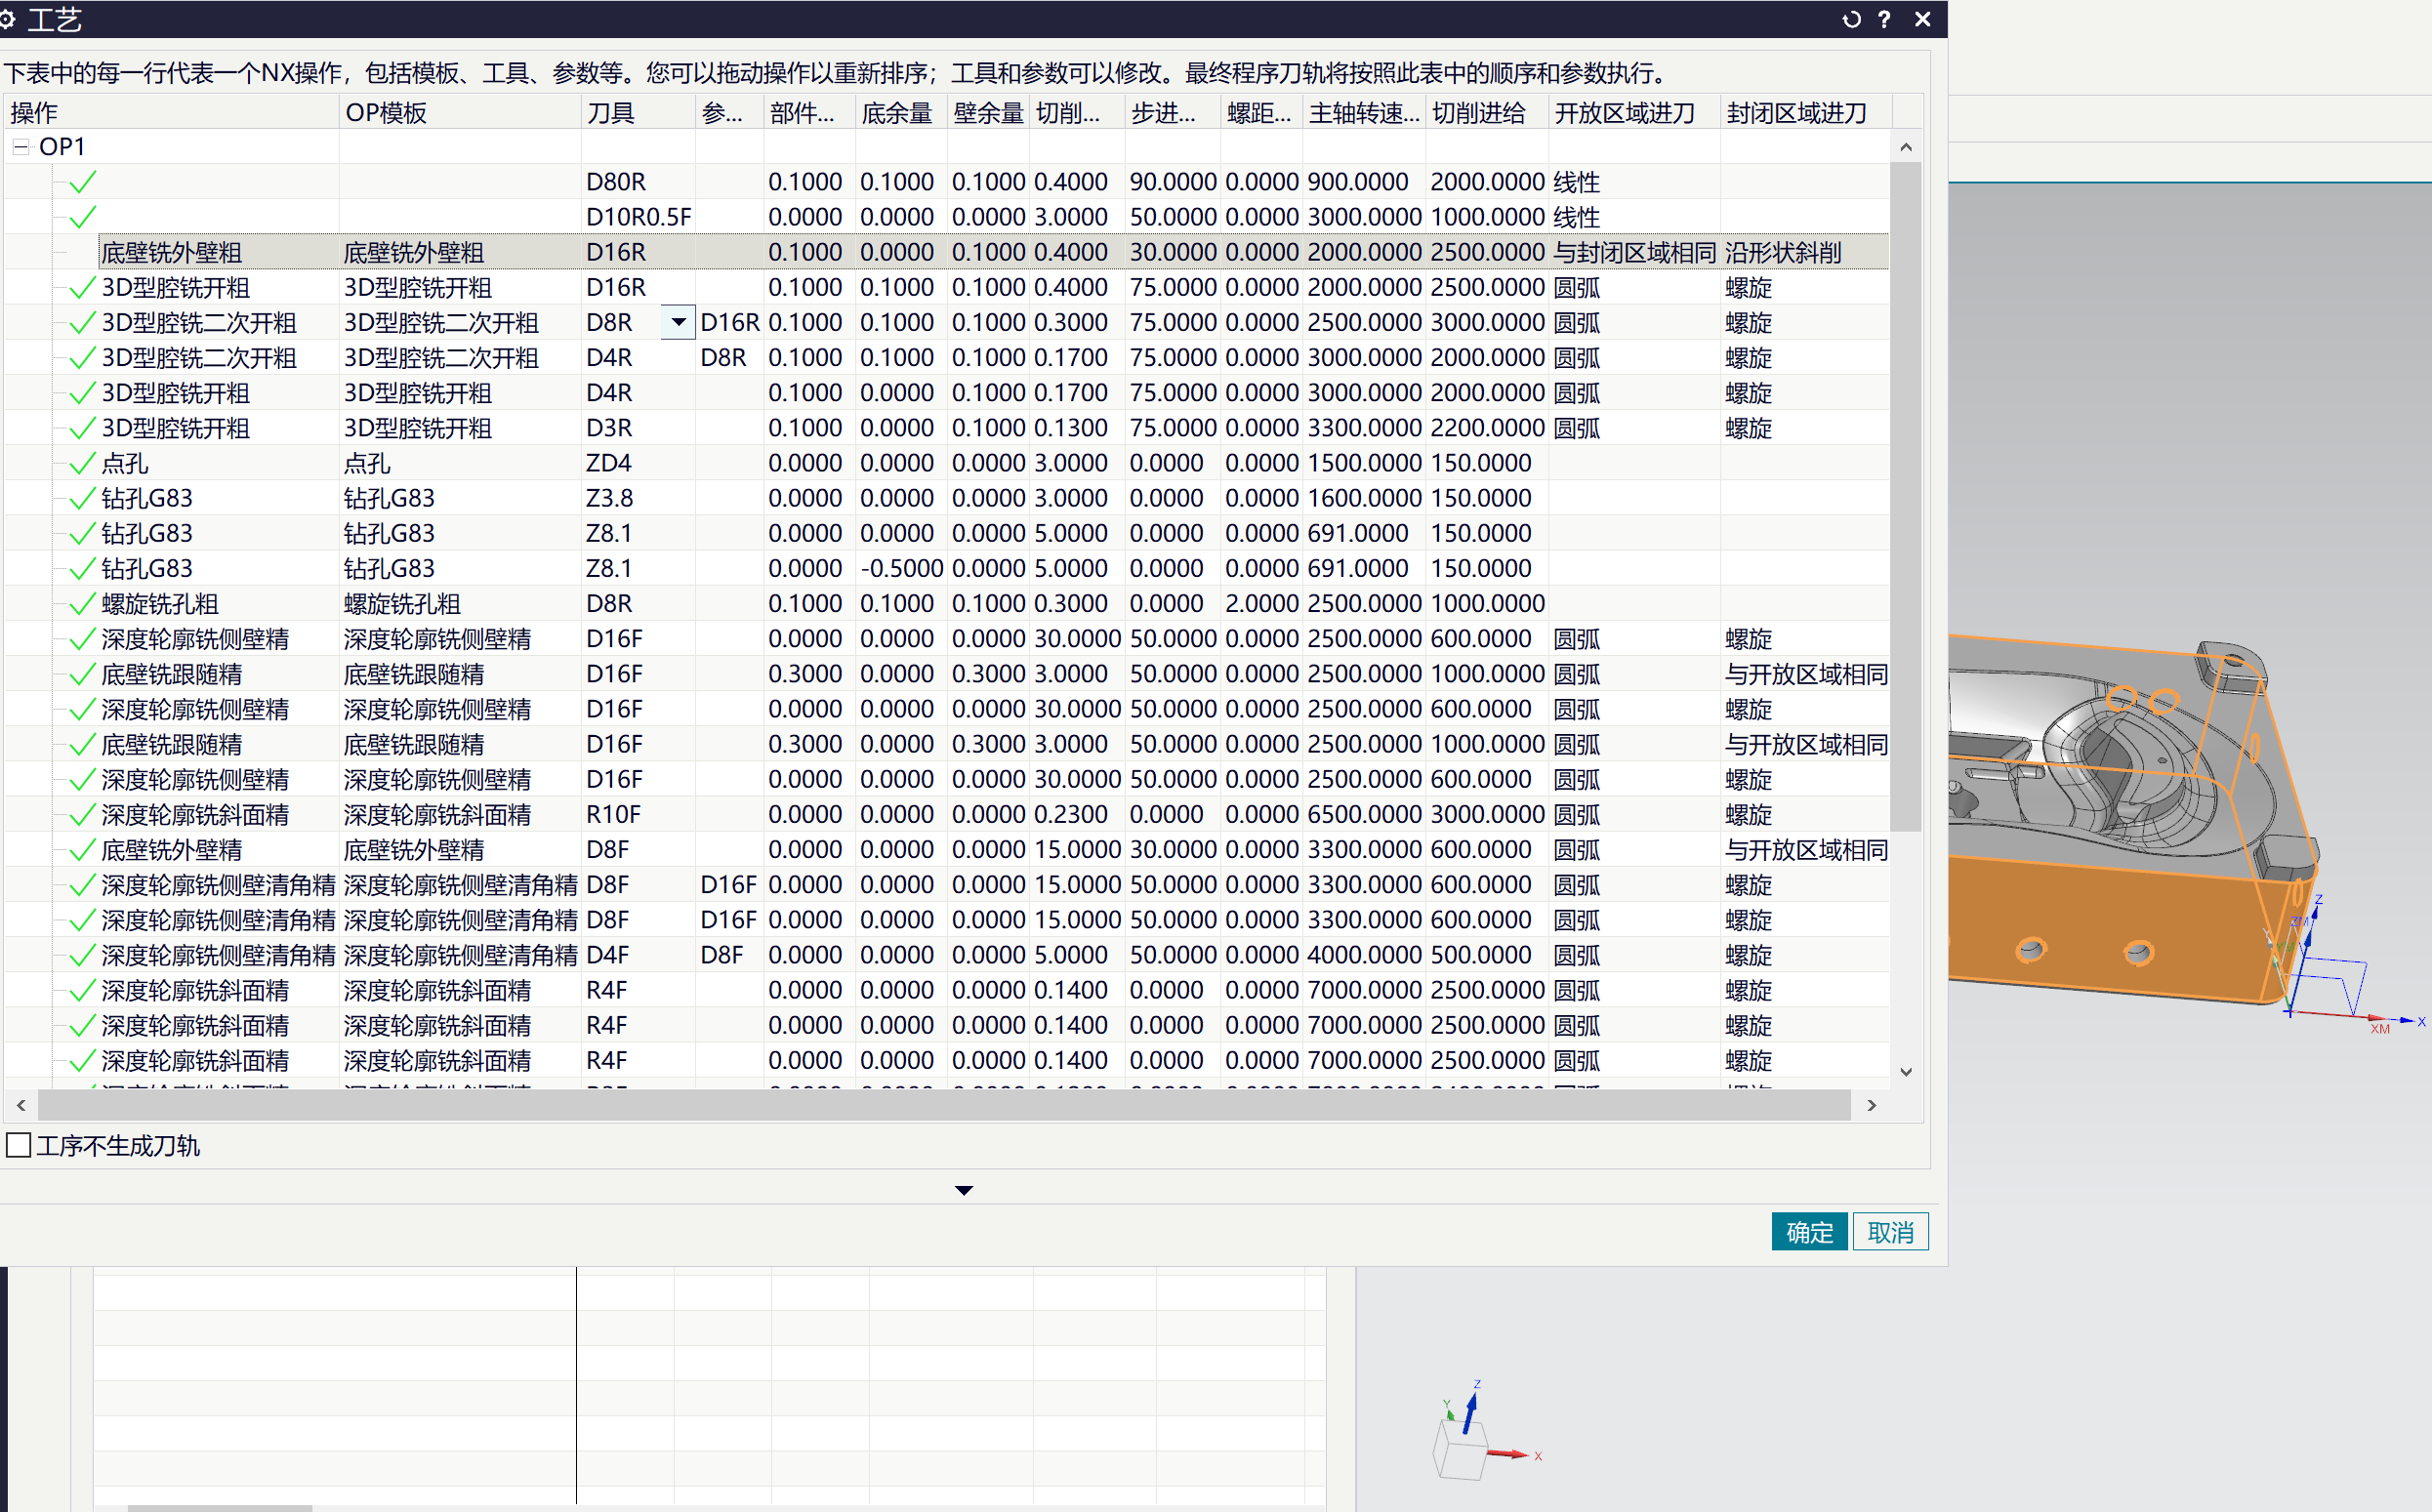Click the horizontal scroll left arrow

21,1105
